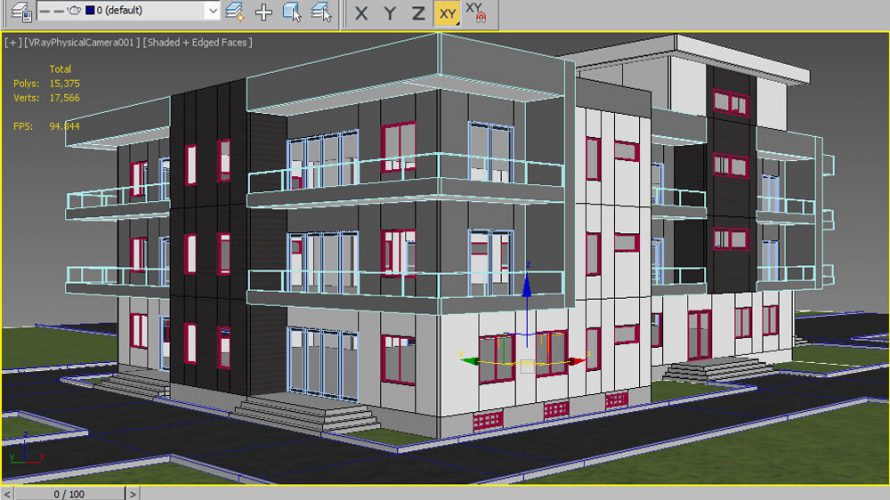The image size is (890, 500).
Task: Click the red X-axis gizmo arrow
Action: tap(577, 361)
